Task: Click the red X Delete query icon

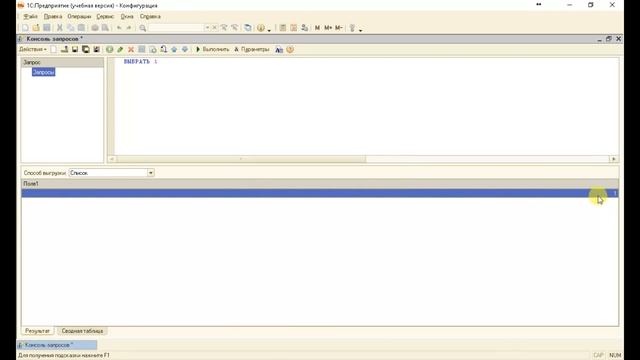Action: 131,49
